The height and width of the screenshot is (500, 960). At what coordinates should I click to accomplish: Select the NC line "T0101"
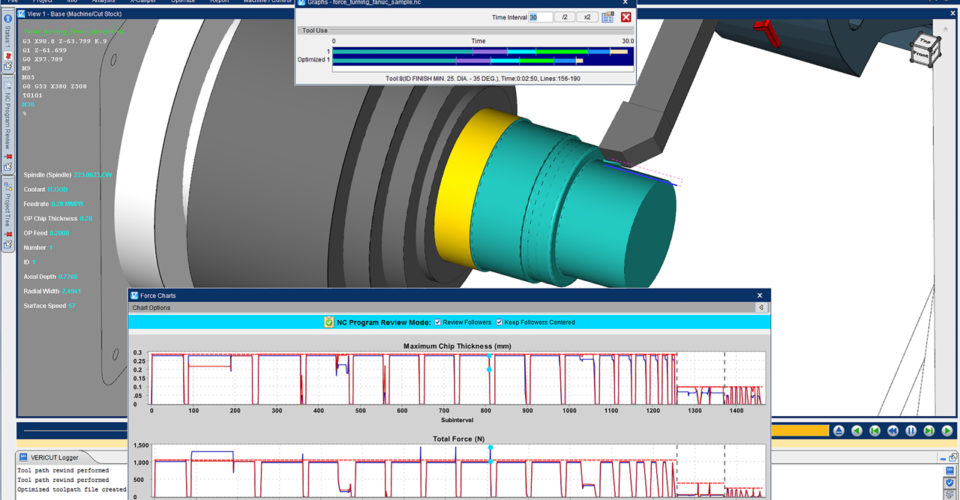pos(32,95)
